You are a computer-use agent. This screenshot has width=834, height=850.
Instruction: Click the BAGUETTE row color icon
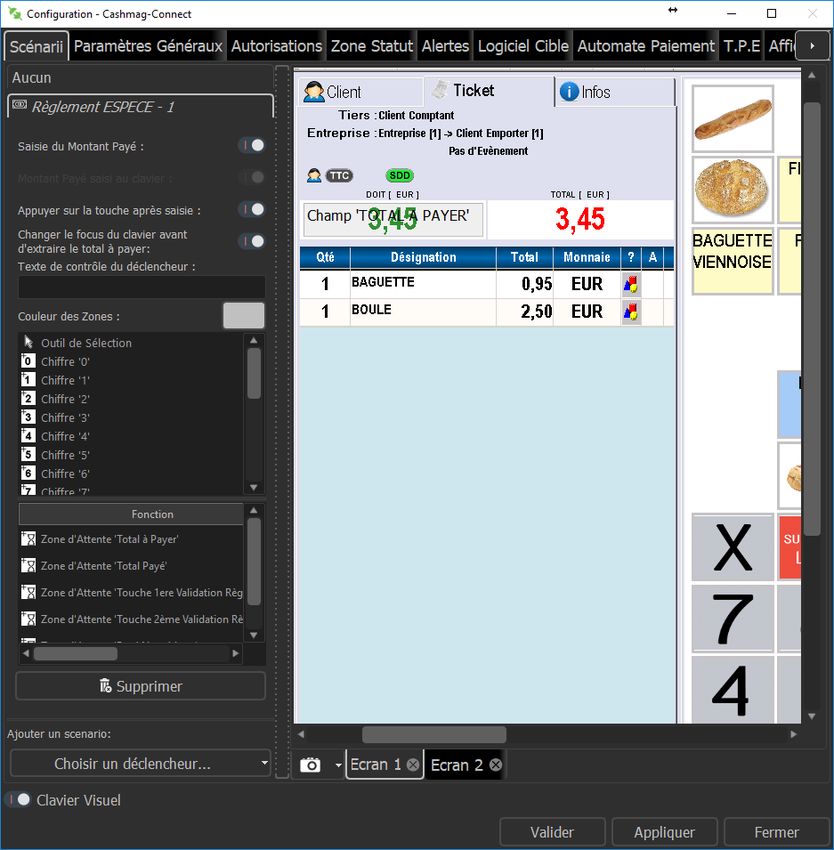coord(631,284)
